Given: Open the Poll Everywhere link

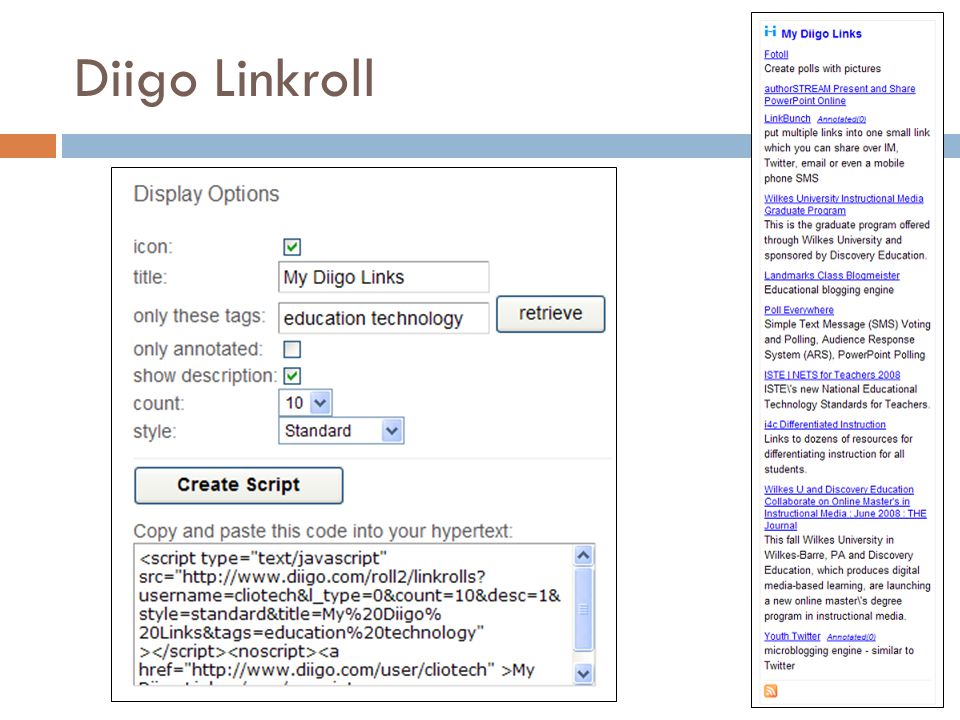Looking at the screenshot, I should click(798, 310).
